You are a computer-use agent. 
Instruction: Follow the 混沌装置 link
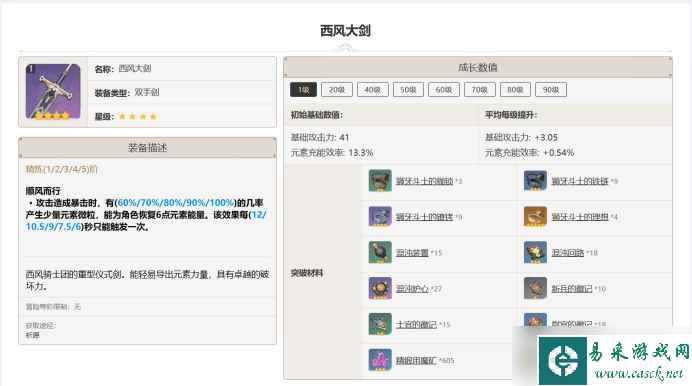point(412,253)
